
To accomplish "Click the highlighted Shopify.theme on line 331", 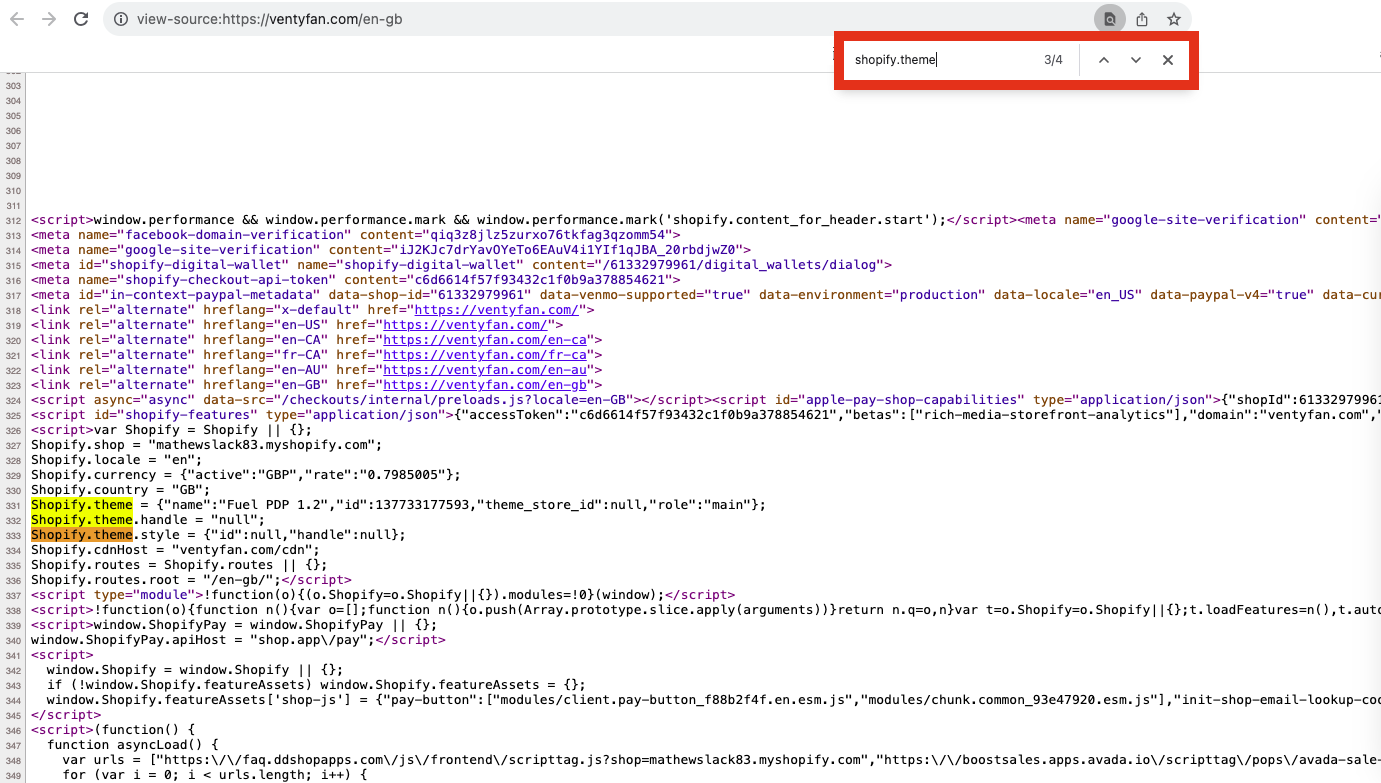I will tap(82, 505).
